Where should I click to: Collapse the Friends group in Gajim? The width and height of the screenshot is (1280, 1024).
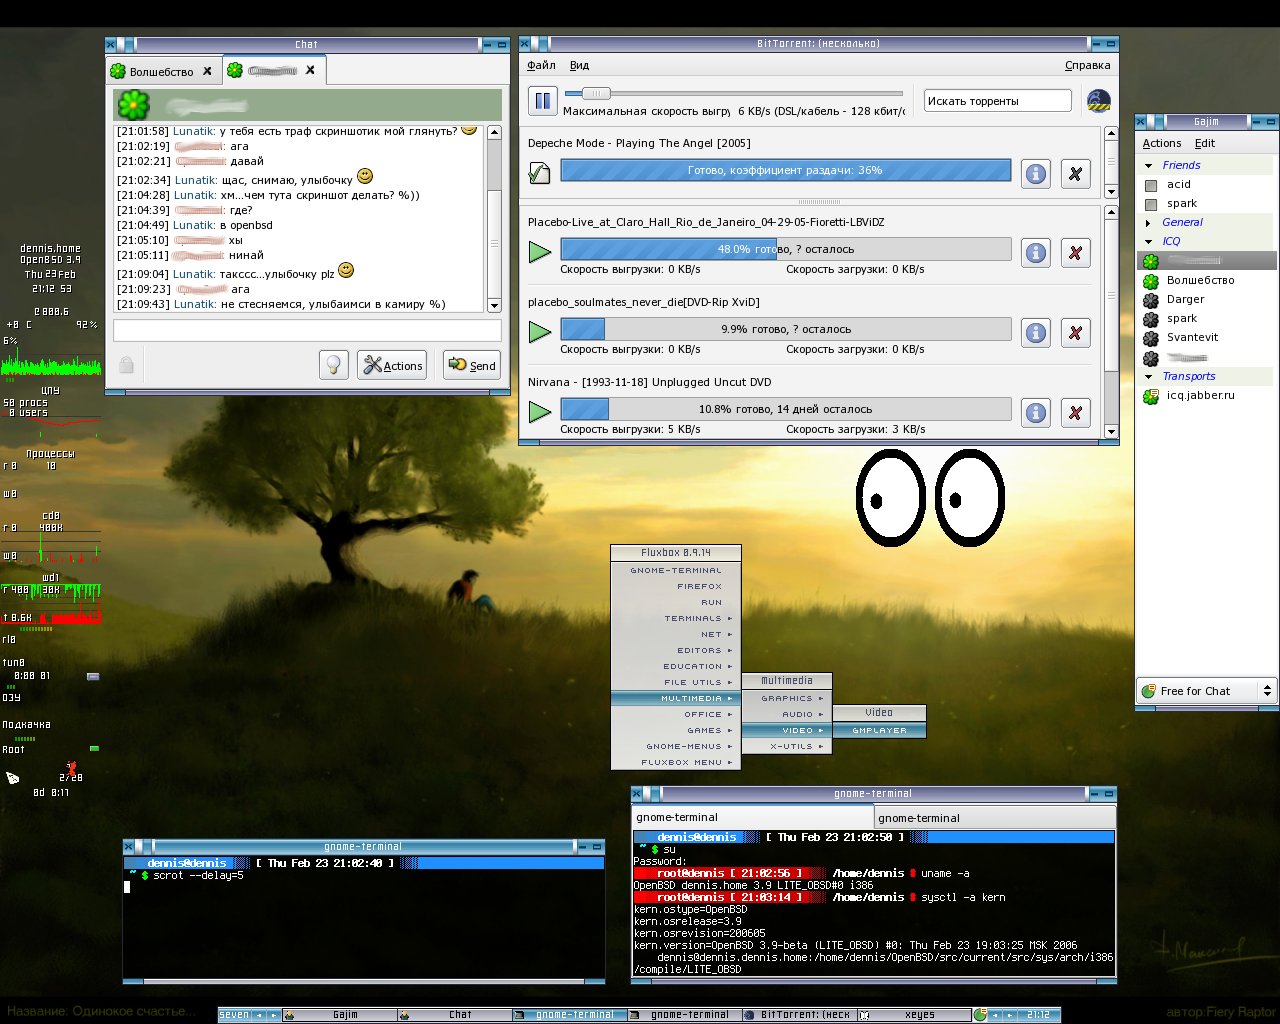[x=1149, y=166]
